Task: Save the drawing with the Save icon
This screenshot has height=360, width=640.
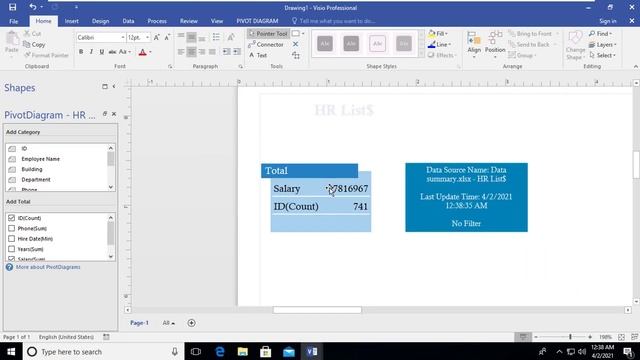Action: pos(13,7)
